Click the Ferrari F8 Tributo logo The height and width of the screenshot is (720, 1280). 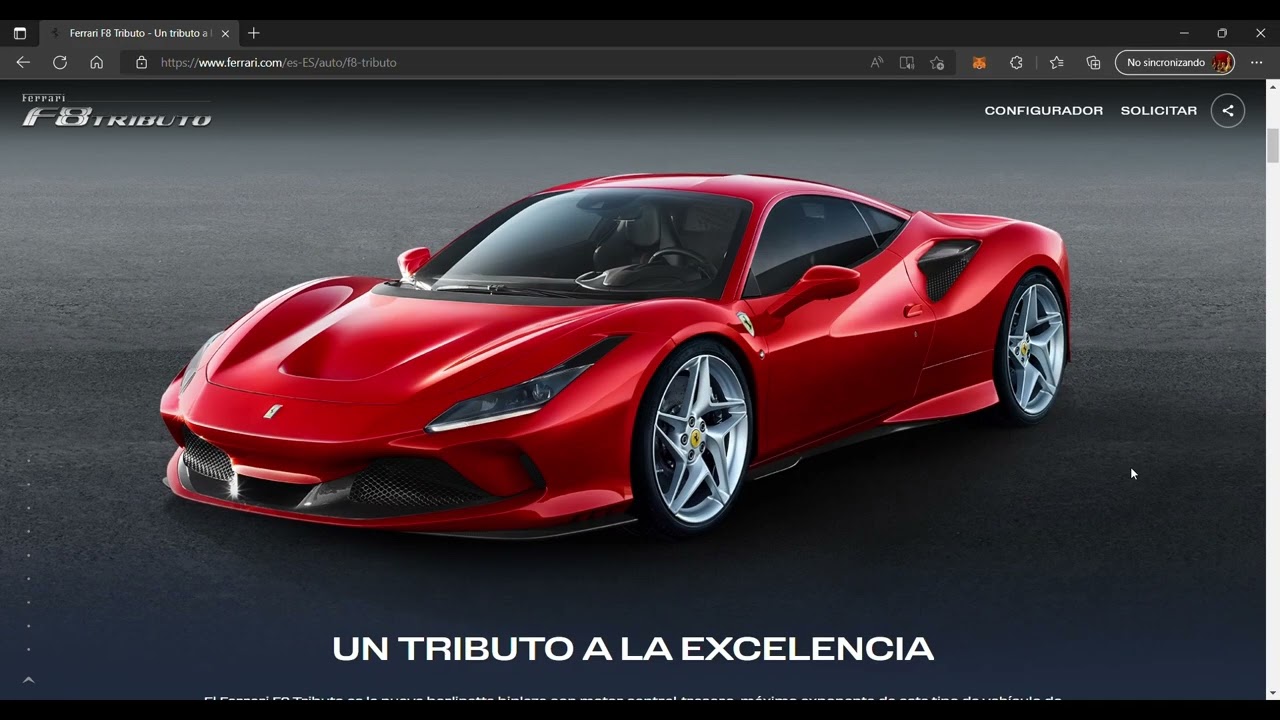tap(116, 111)
